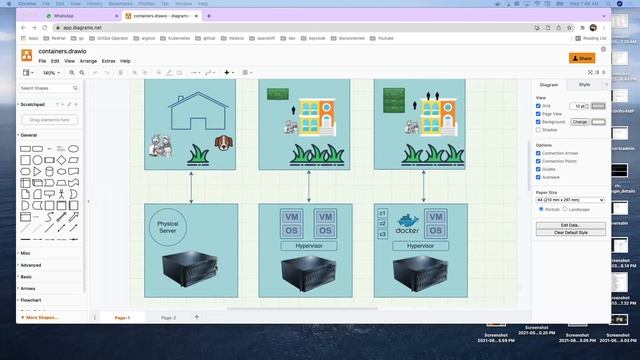The width and height of the screenshot is (640, 360).
Task: Click the zoom in magnifier icon
Action: (72, 73)
